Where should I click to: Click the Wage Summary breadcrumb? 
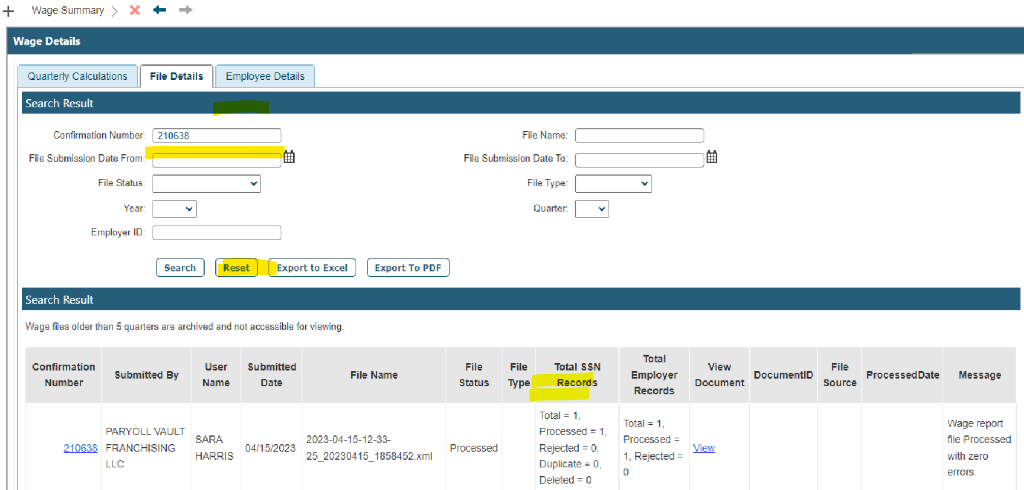[68, 10]
